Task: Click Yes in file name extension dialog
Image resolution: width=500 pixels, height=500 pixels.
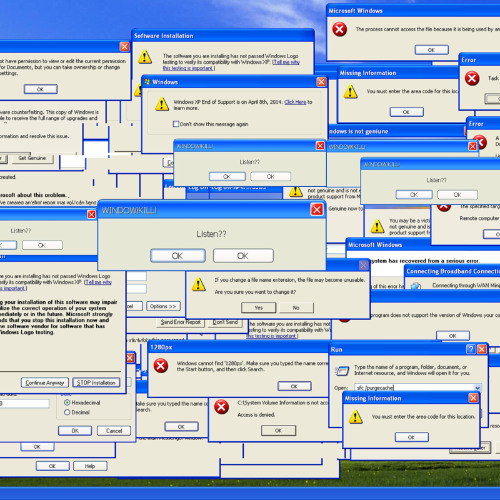Action: (x=259, y=308)
